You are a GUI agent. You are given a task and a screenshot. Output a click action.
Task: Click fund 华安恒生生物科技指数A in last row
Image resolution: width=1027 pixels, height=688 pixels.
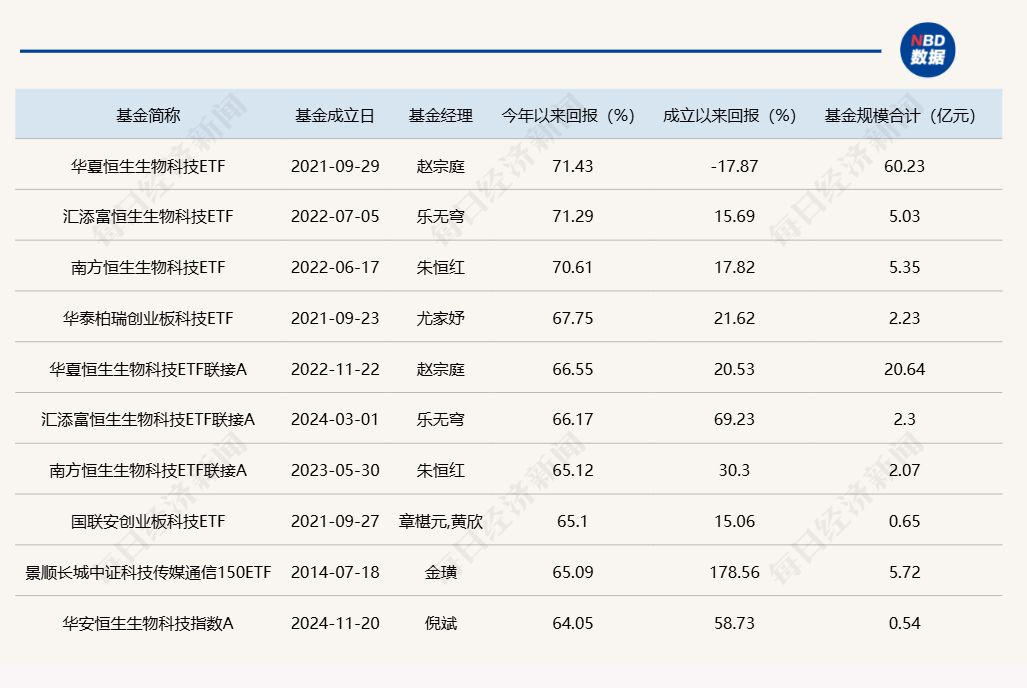tap(146, 623)
